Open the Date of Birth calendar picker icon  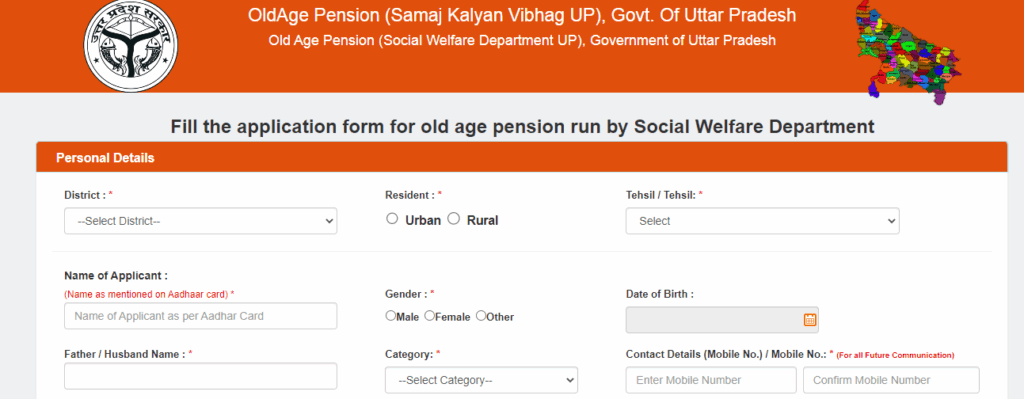pyautogui.click(x=810, y=319)
